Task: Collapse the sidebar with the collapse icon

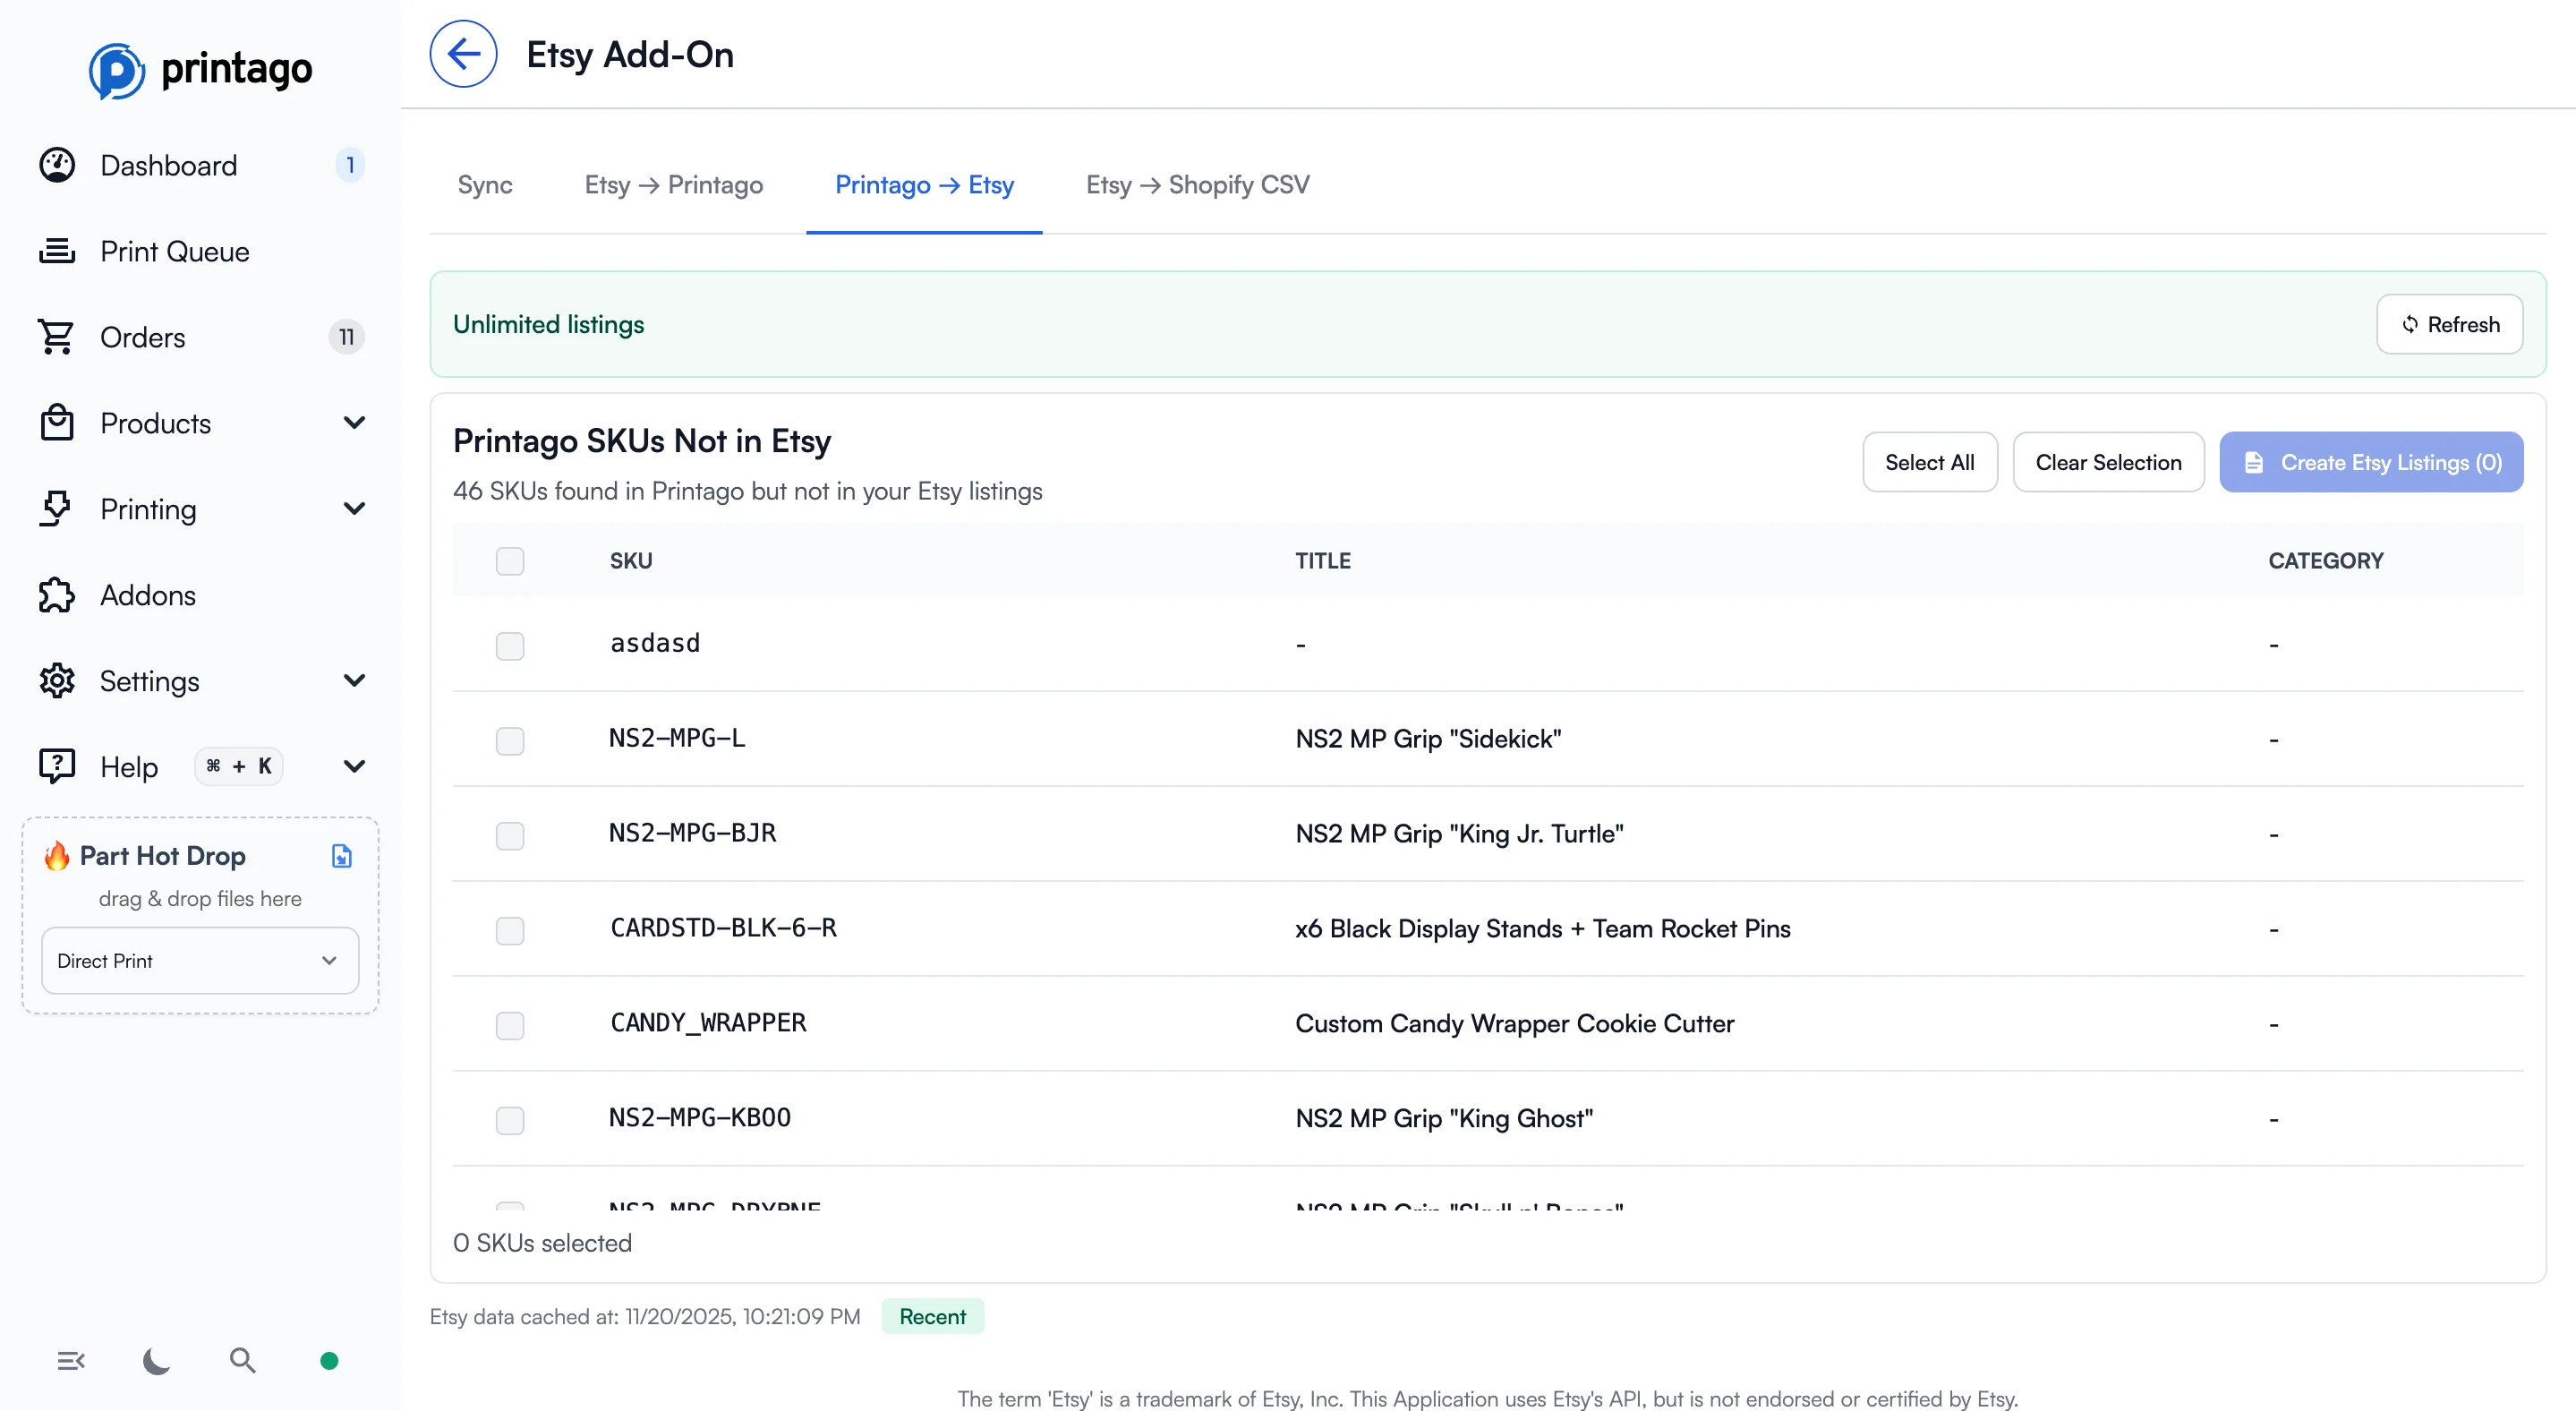Action: 70,1361
